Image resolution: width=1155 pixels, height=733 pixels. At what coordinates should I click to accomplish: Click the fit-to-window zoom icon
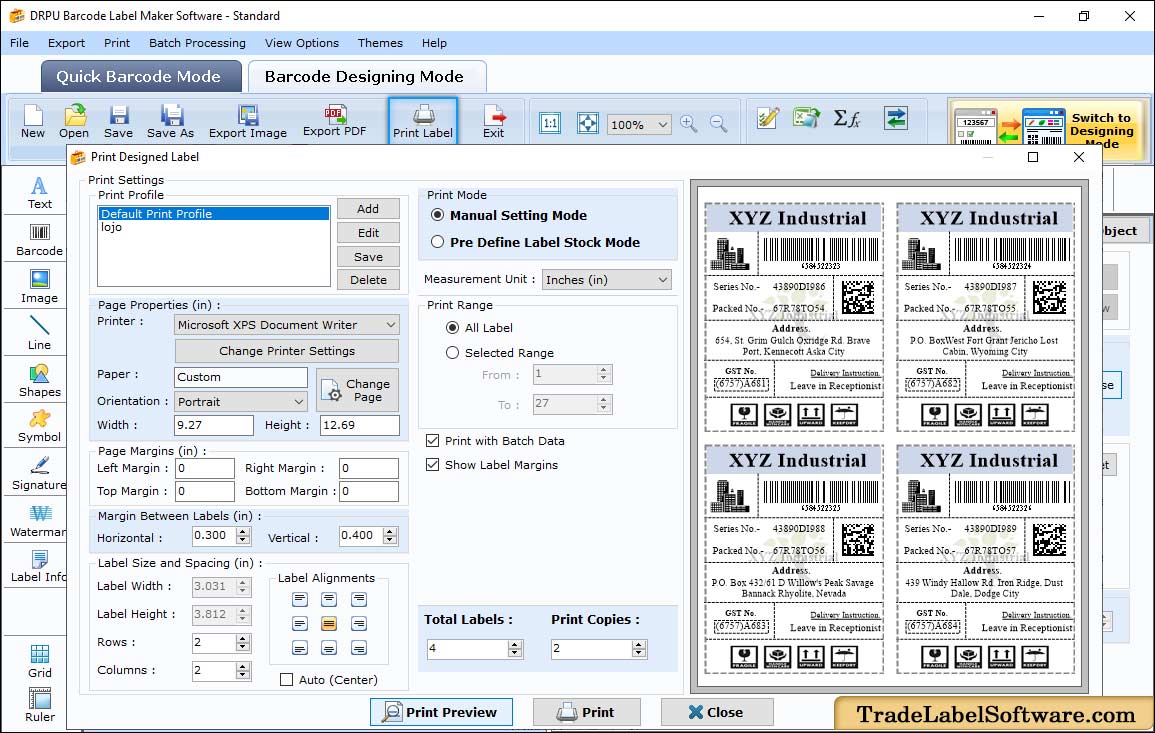[x=588, y=123]
